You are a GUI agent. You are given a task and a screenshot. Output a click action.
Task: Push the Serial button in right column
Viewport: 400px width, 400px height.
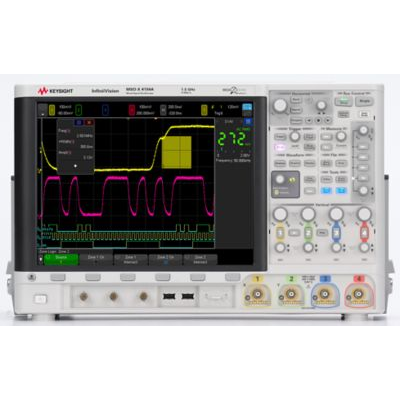click(x=363, y=147)
